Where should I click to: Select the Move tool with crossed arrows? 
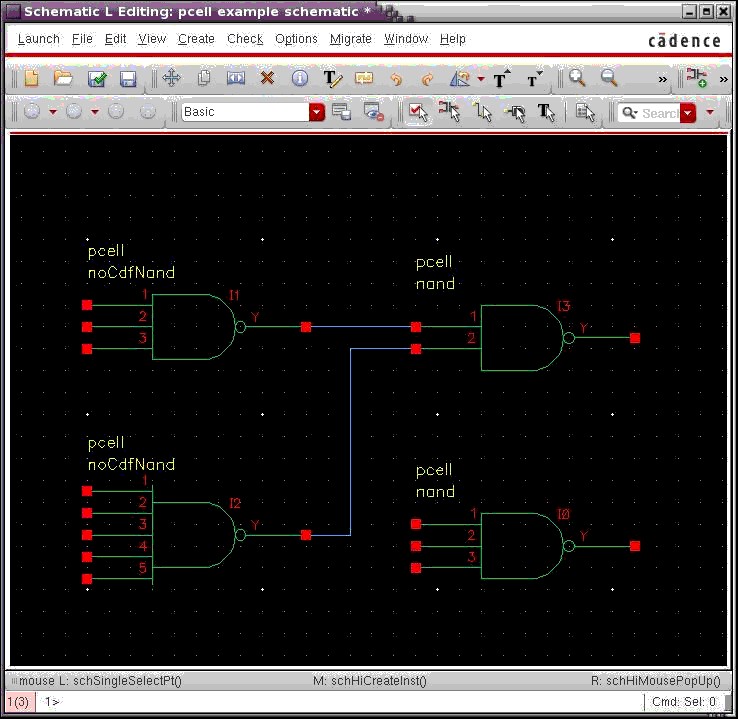(171, 78)
